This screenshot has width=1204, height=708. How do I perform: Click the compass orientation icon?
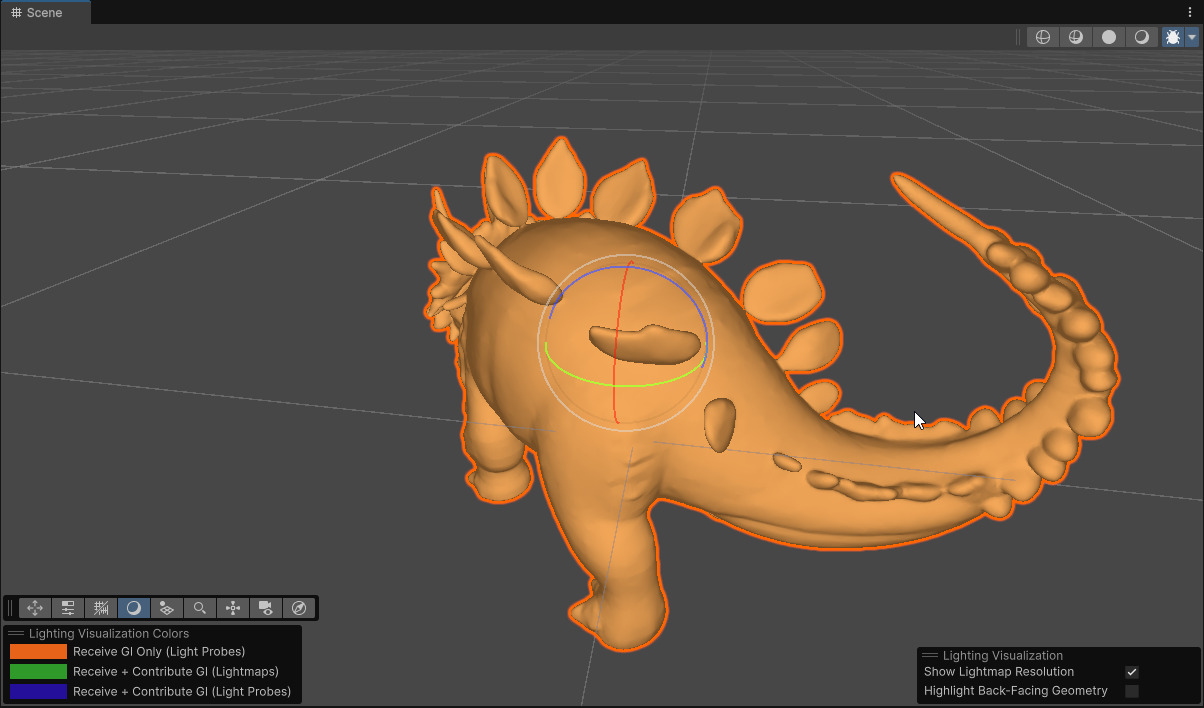pos(299,608)
